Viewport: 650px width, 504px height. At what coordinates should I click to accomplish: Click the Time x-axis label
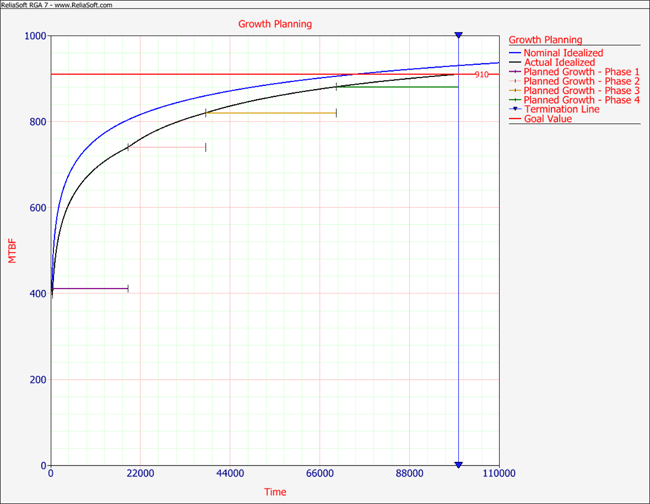[275, 492]
